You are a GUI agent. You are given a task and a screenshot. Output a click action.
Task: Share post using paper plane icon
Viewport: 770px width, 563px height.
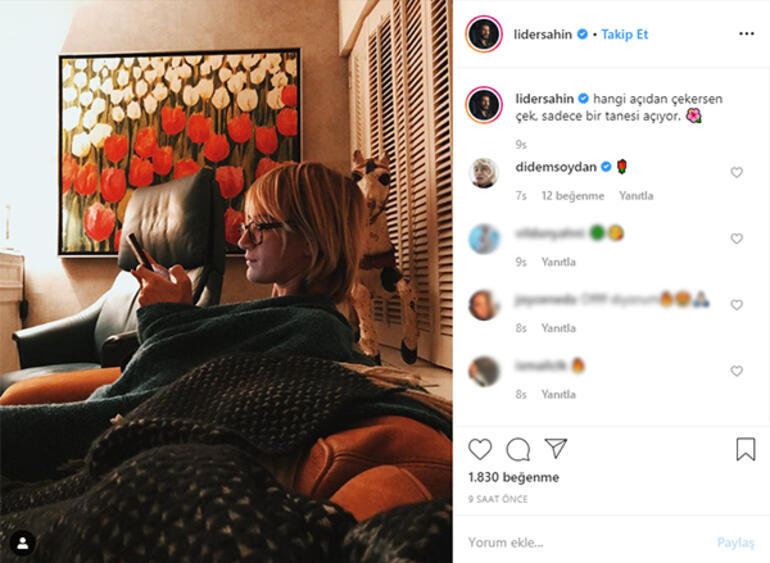556,448
